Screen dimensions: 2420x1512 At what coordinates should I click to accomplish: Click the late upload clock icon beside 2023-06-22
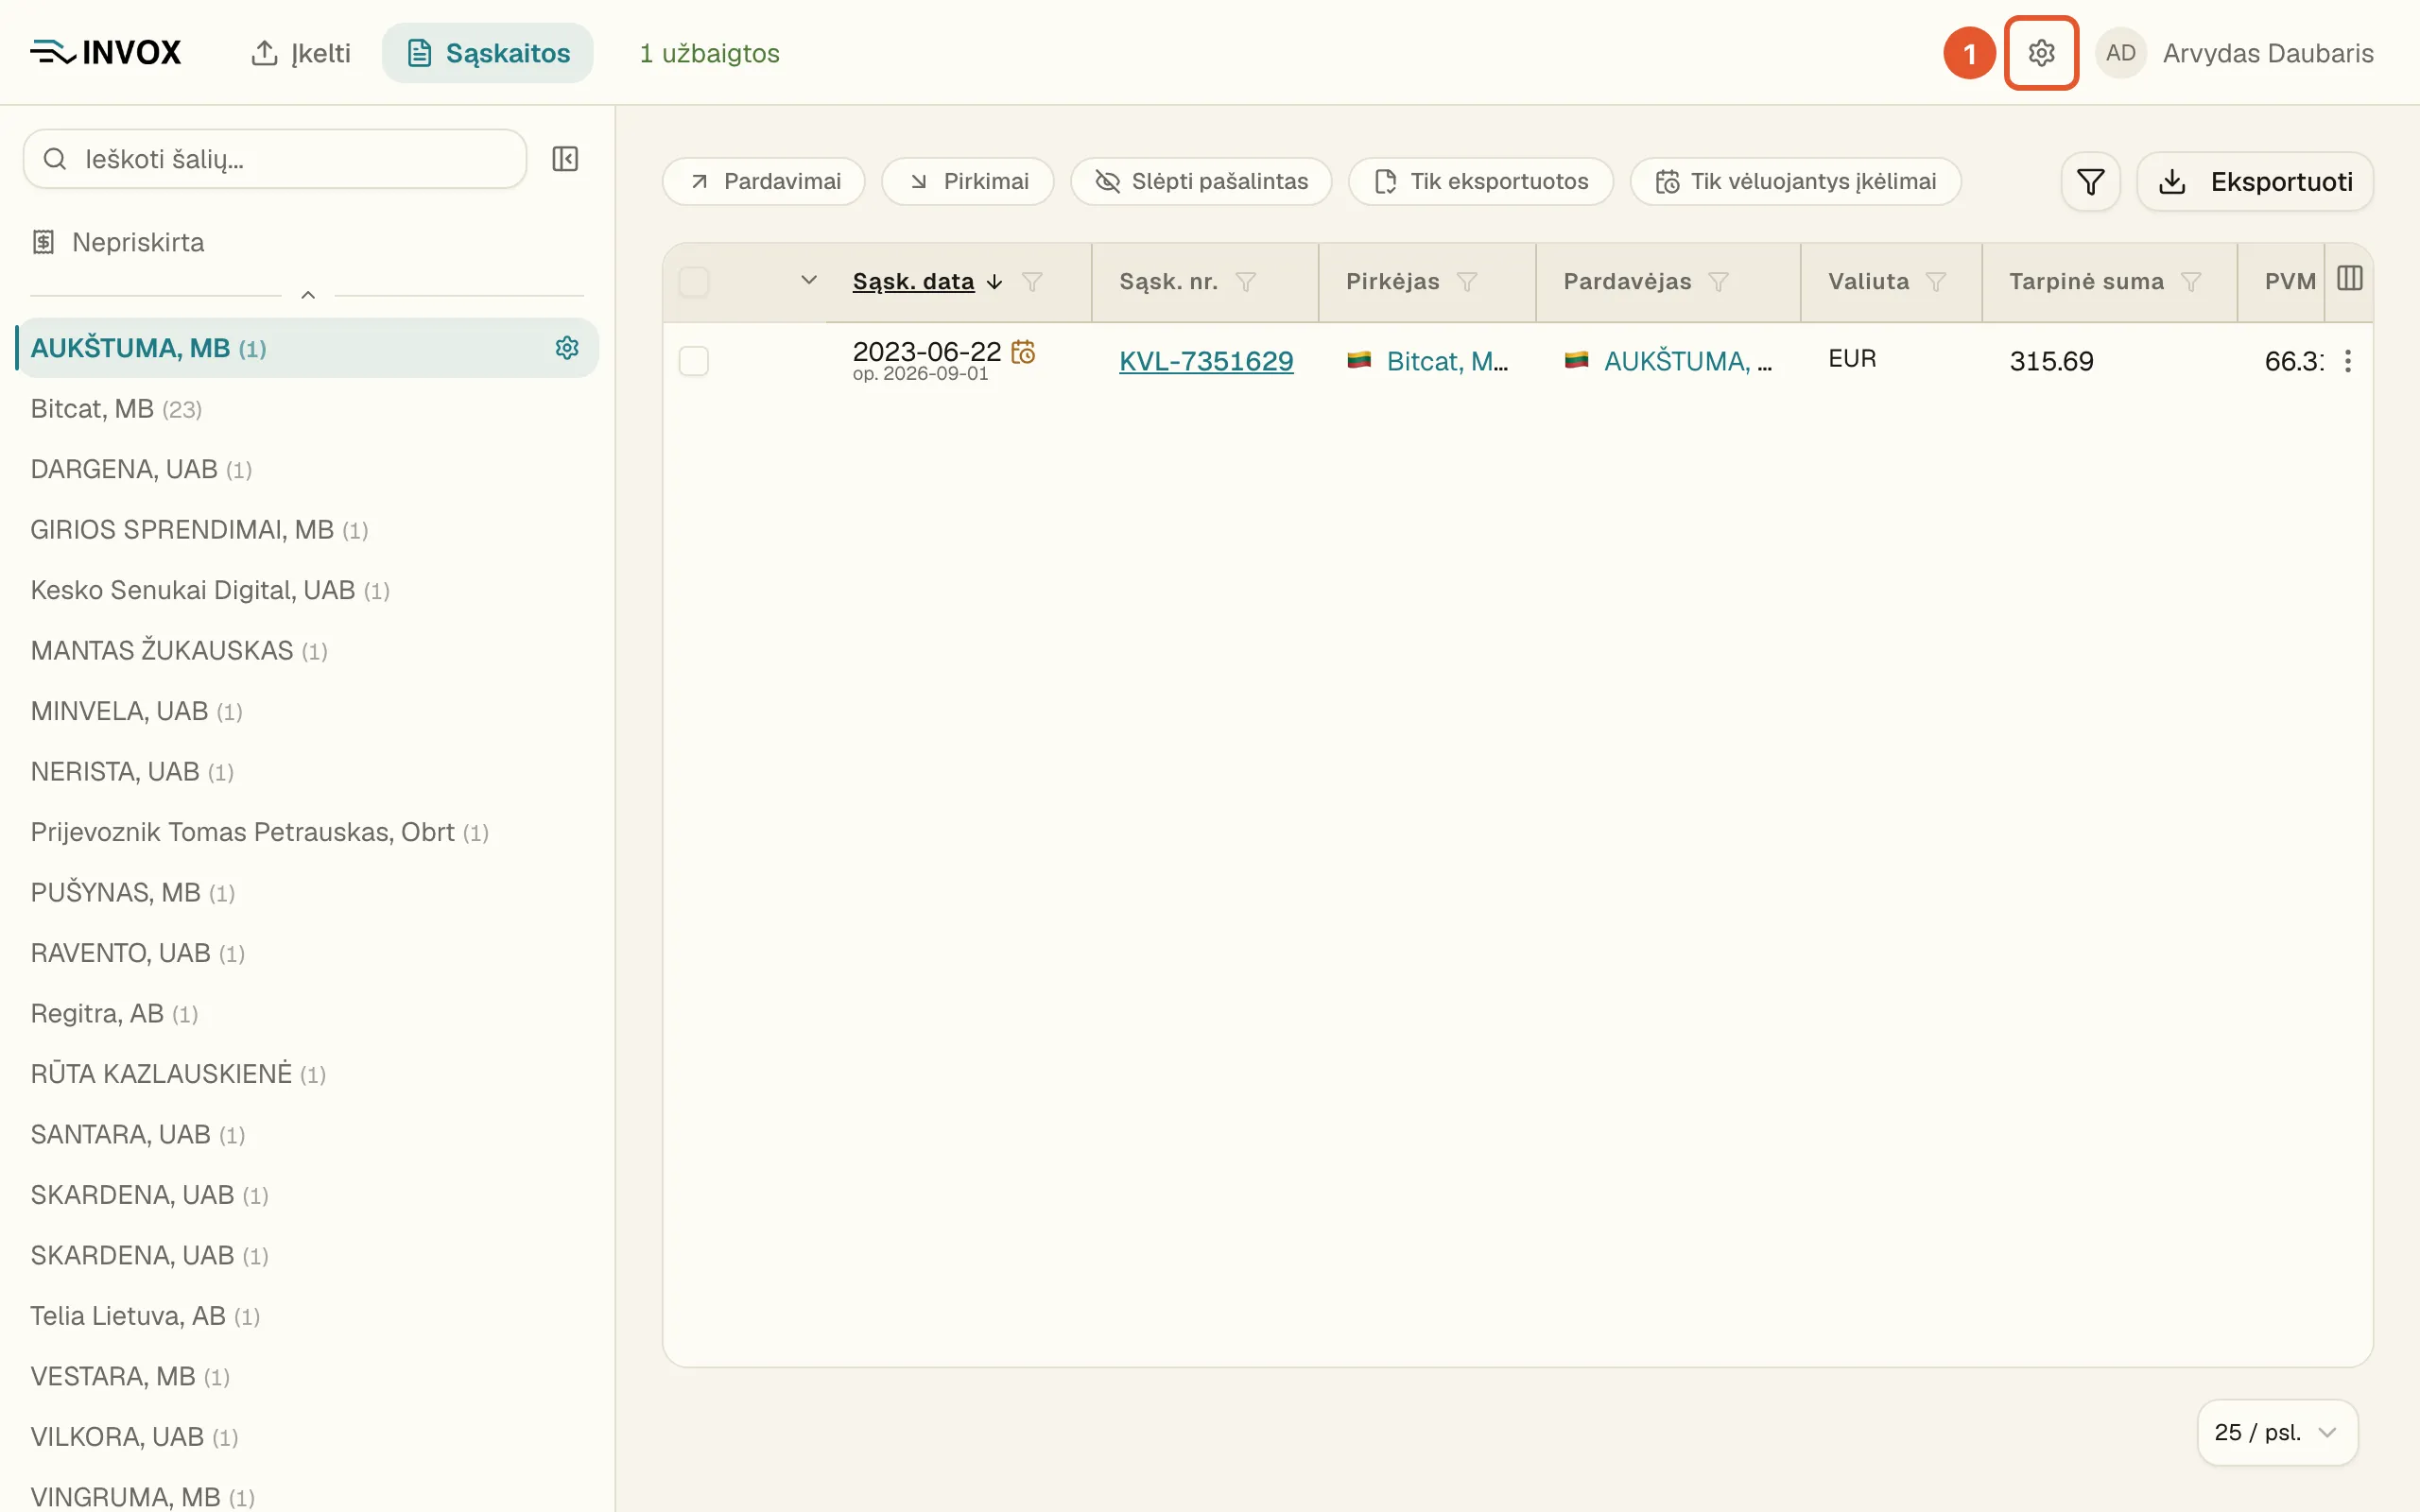(1023, 351)
